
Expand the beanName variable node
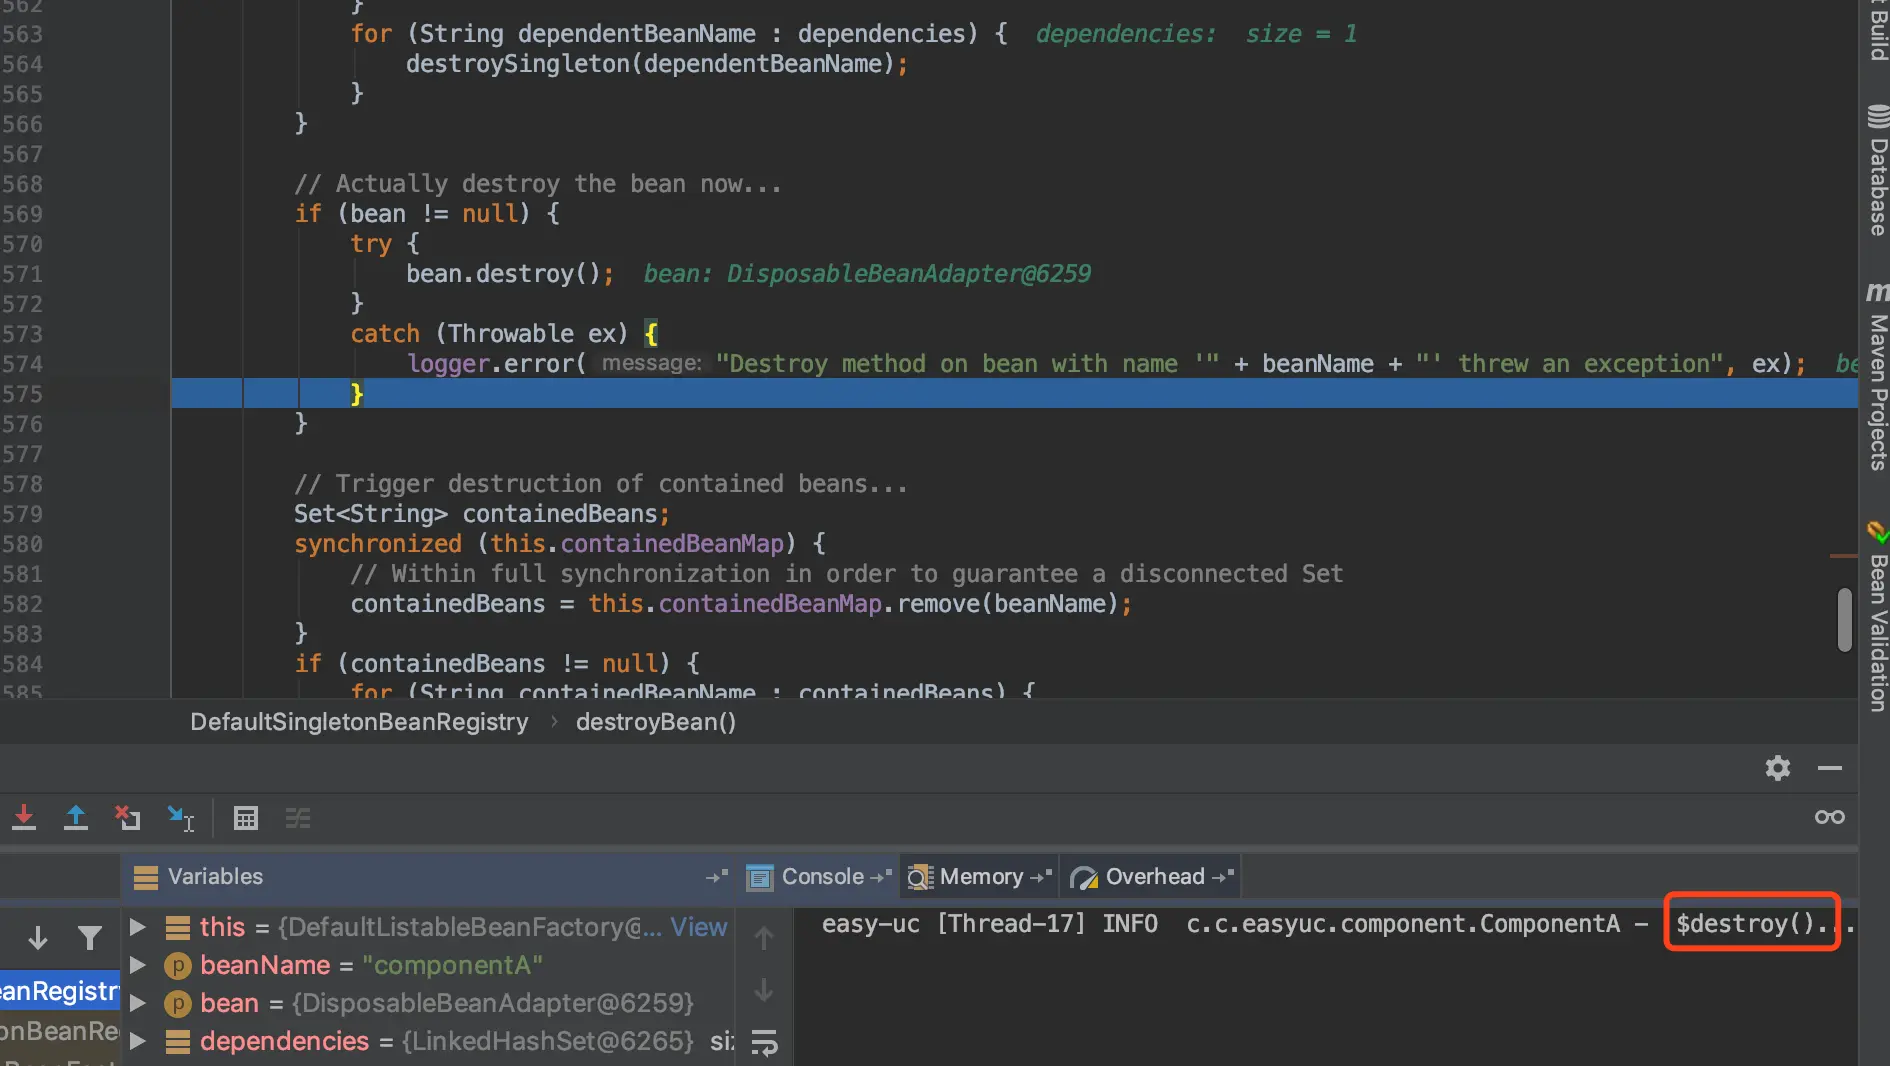pos(138,965)
